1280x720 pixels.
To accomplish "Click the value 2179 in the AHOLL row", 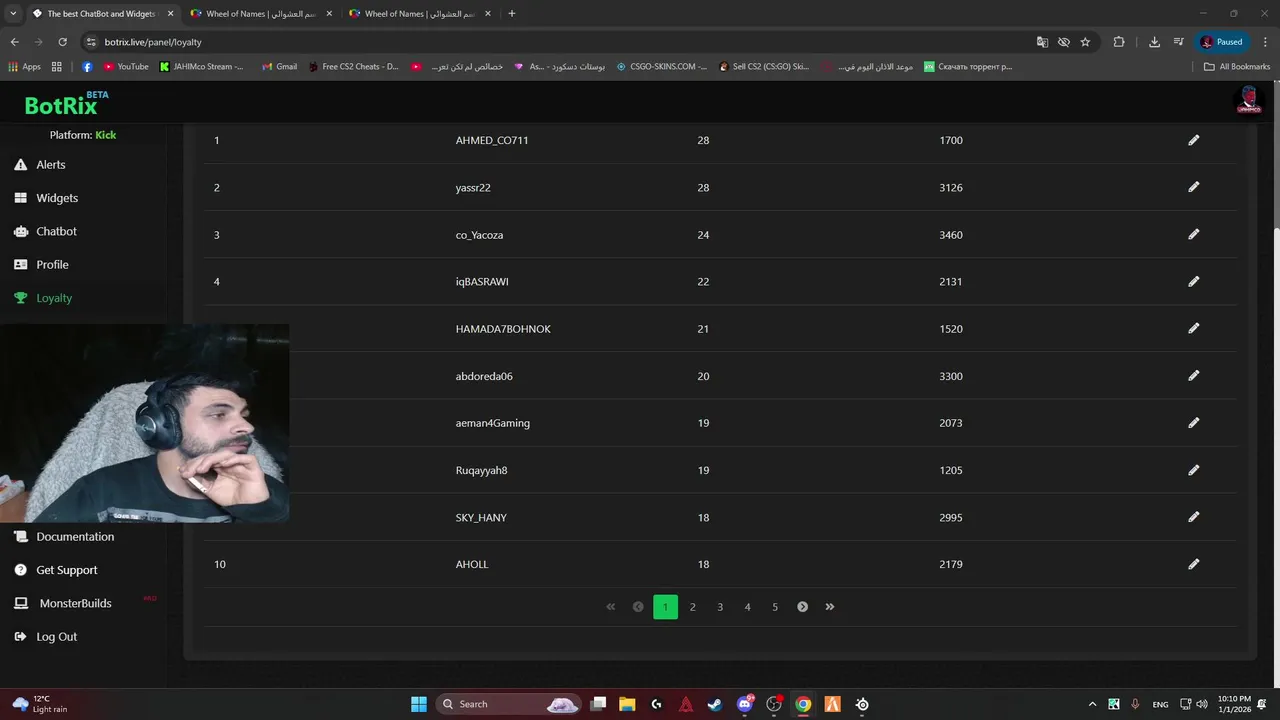I will tap(951, 564).
